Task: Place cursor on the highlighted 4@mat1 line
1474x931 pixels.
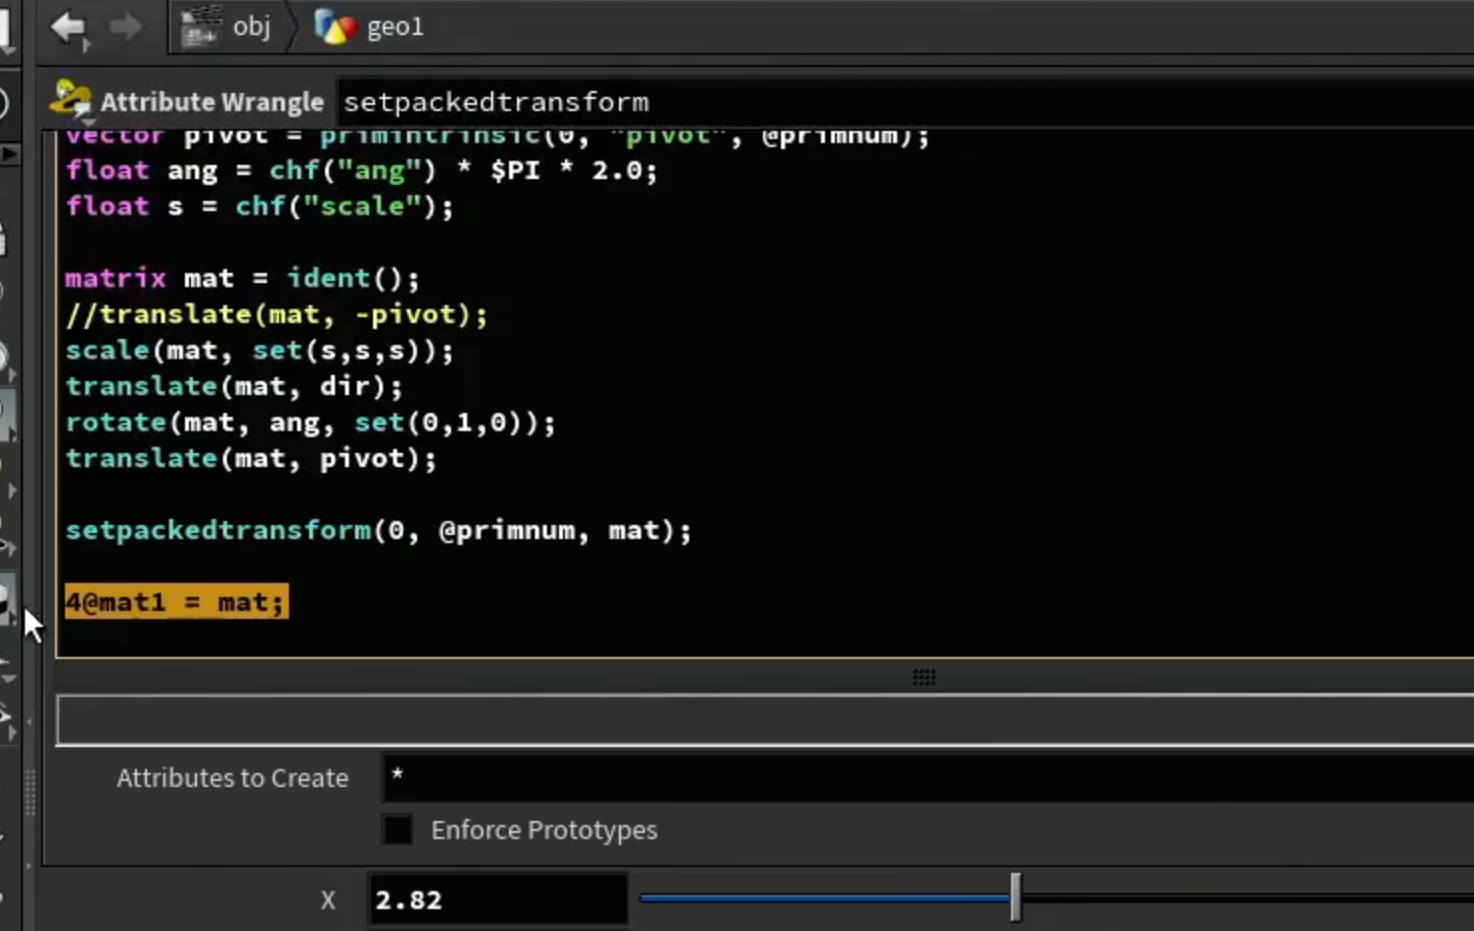Action: coord(176,602)
